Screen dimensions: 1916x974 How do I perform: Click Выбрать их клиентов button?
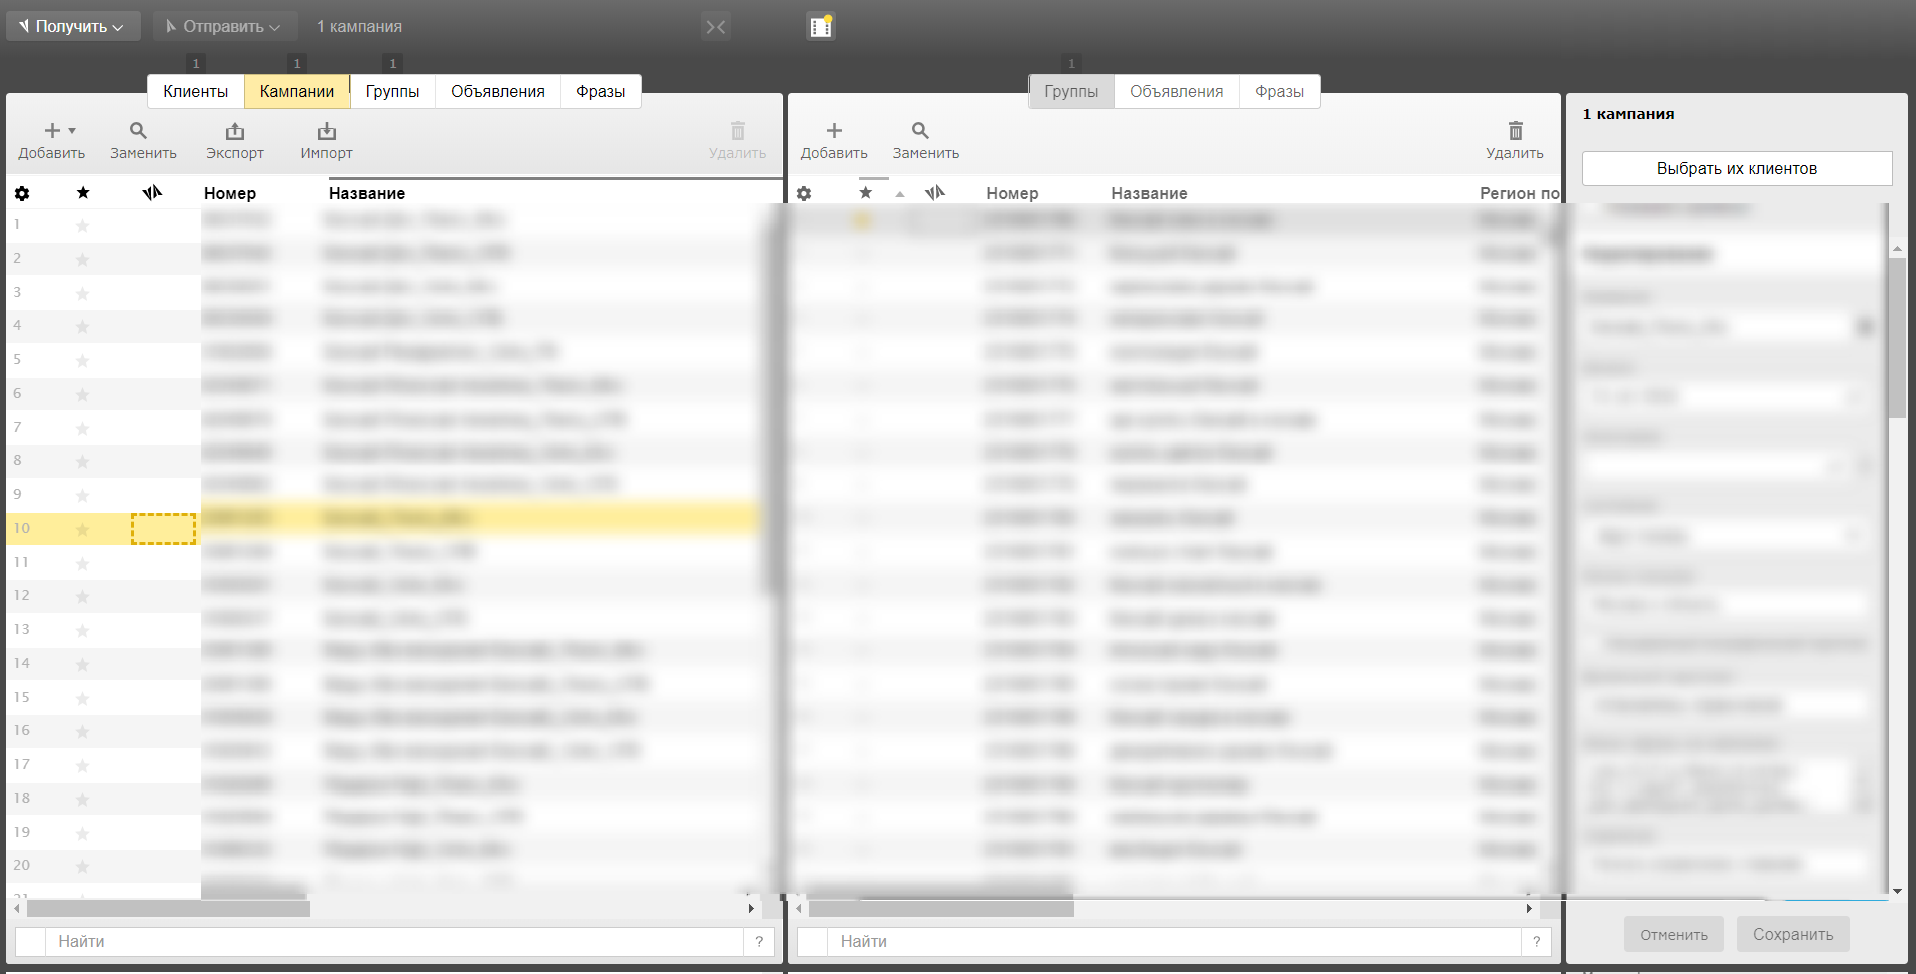tap(1736, 168)
